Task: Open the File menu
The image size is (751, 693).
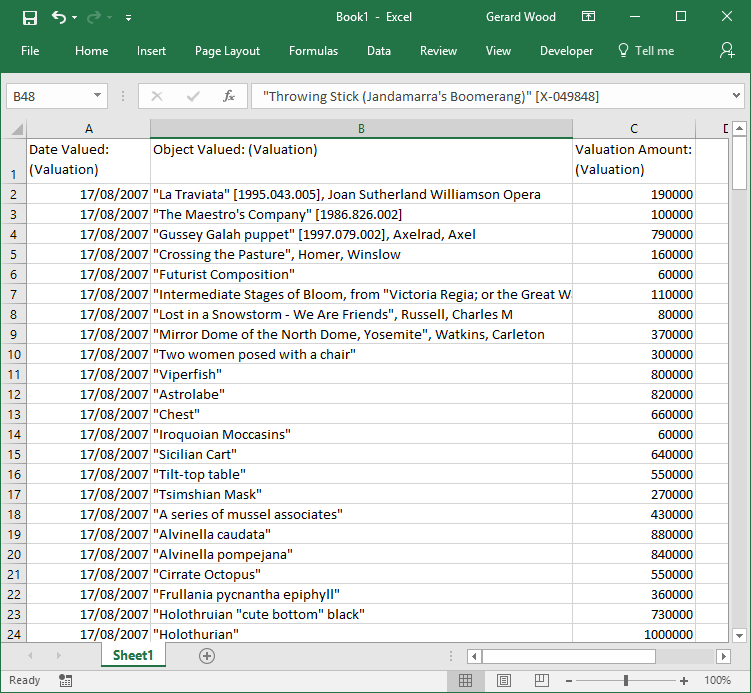Action: coord(30,51)
